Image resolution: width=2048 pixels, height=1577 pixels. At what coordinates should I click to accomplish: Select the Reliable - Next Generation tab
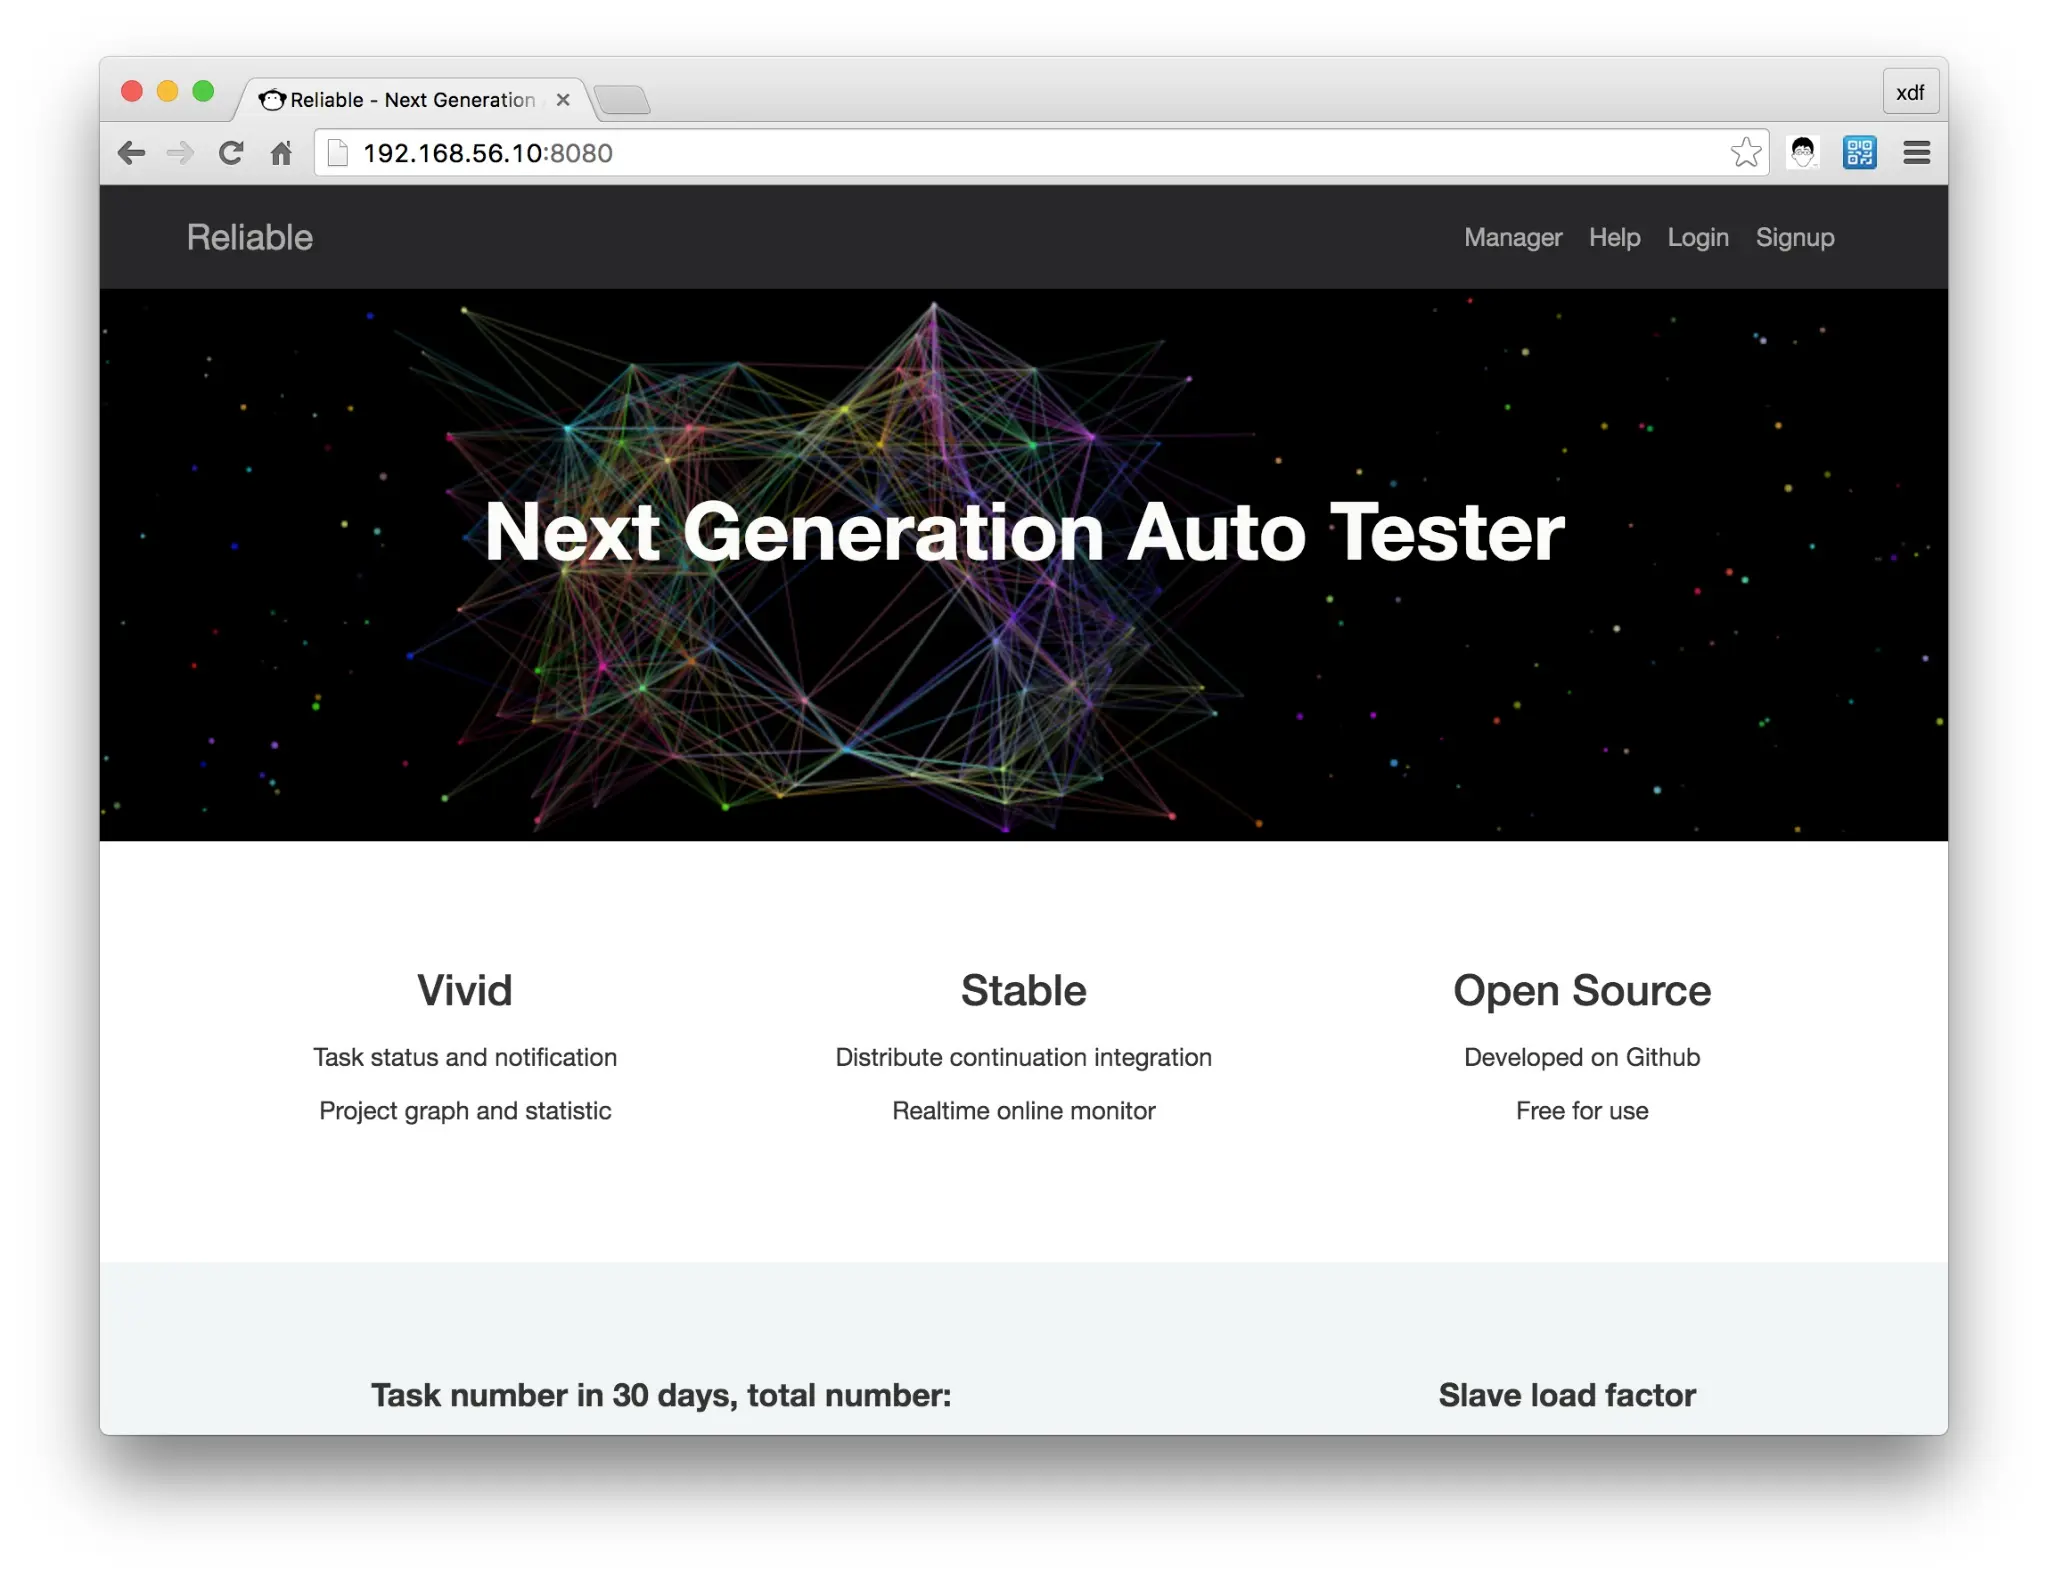[410, 100]
